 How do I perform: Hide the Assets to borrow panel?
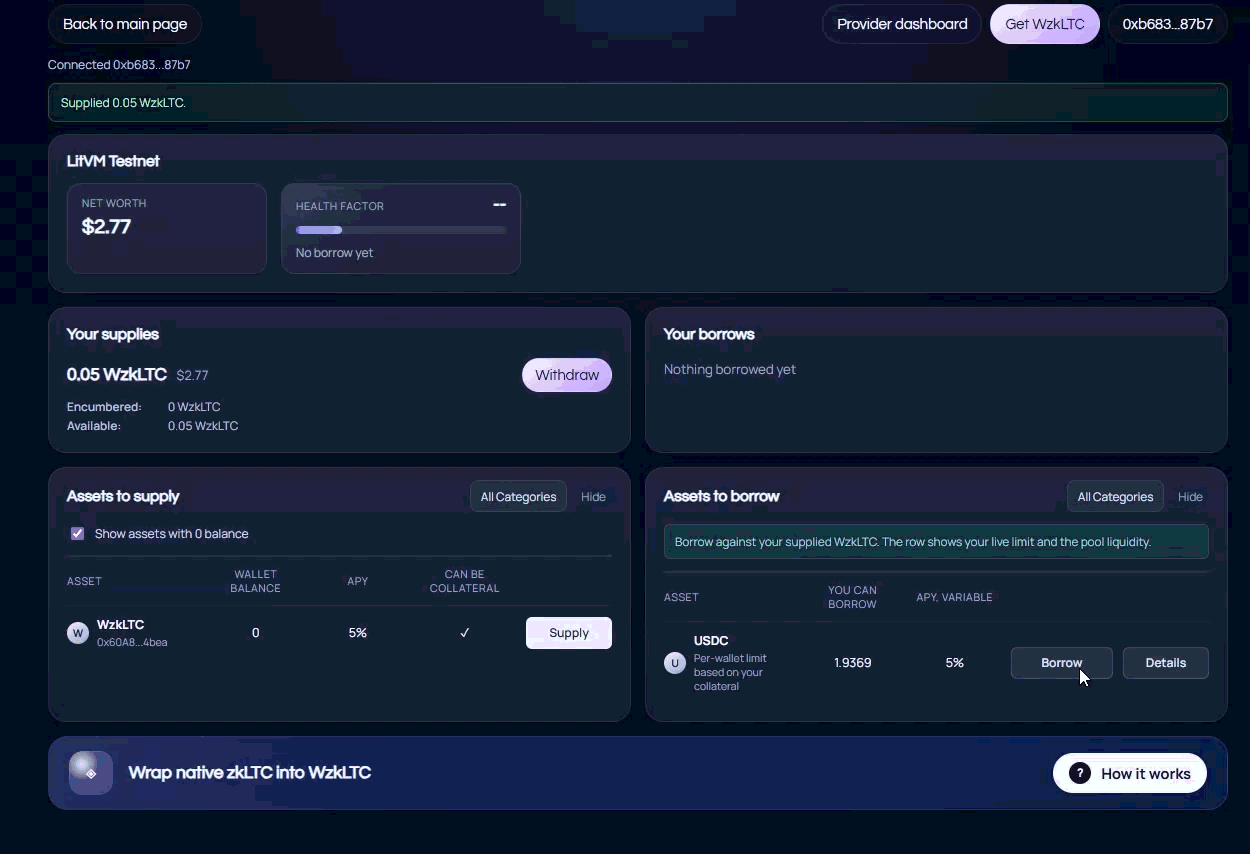click(1190, 496)
